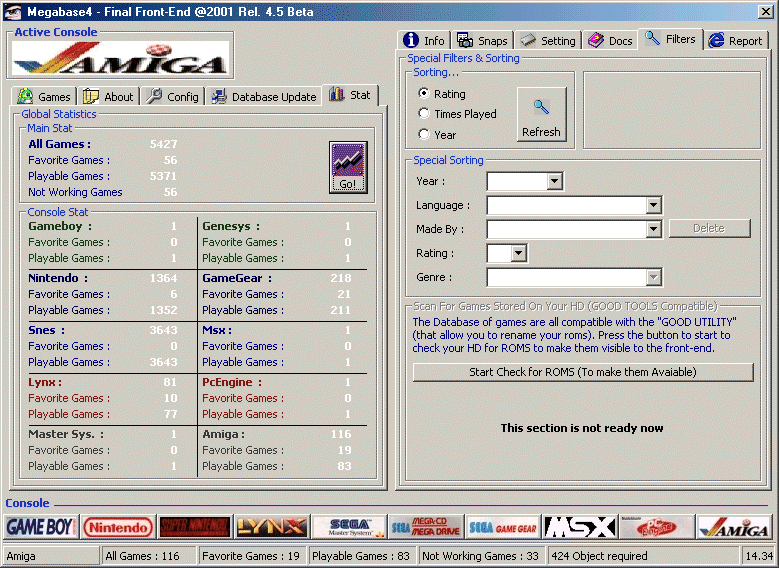Image resolution: width=779 pixels, height=568 pixels.
Task: Click the 'PcEngine :' console stat heading
Action: point(232,382)
